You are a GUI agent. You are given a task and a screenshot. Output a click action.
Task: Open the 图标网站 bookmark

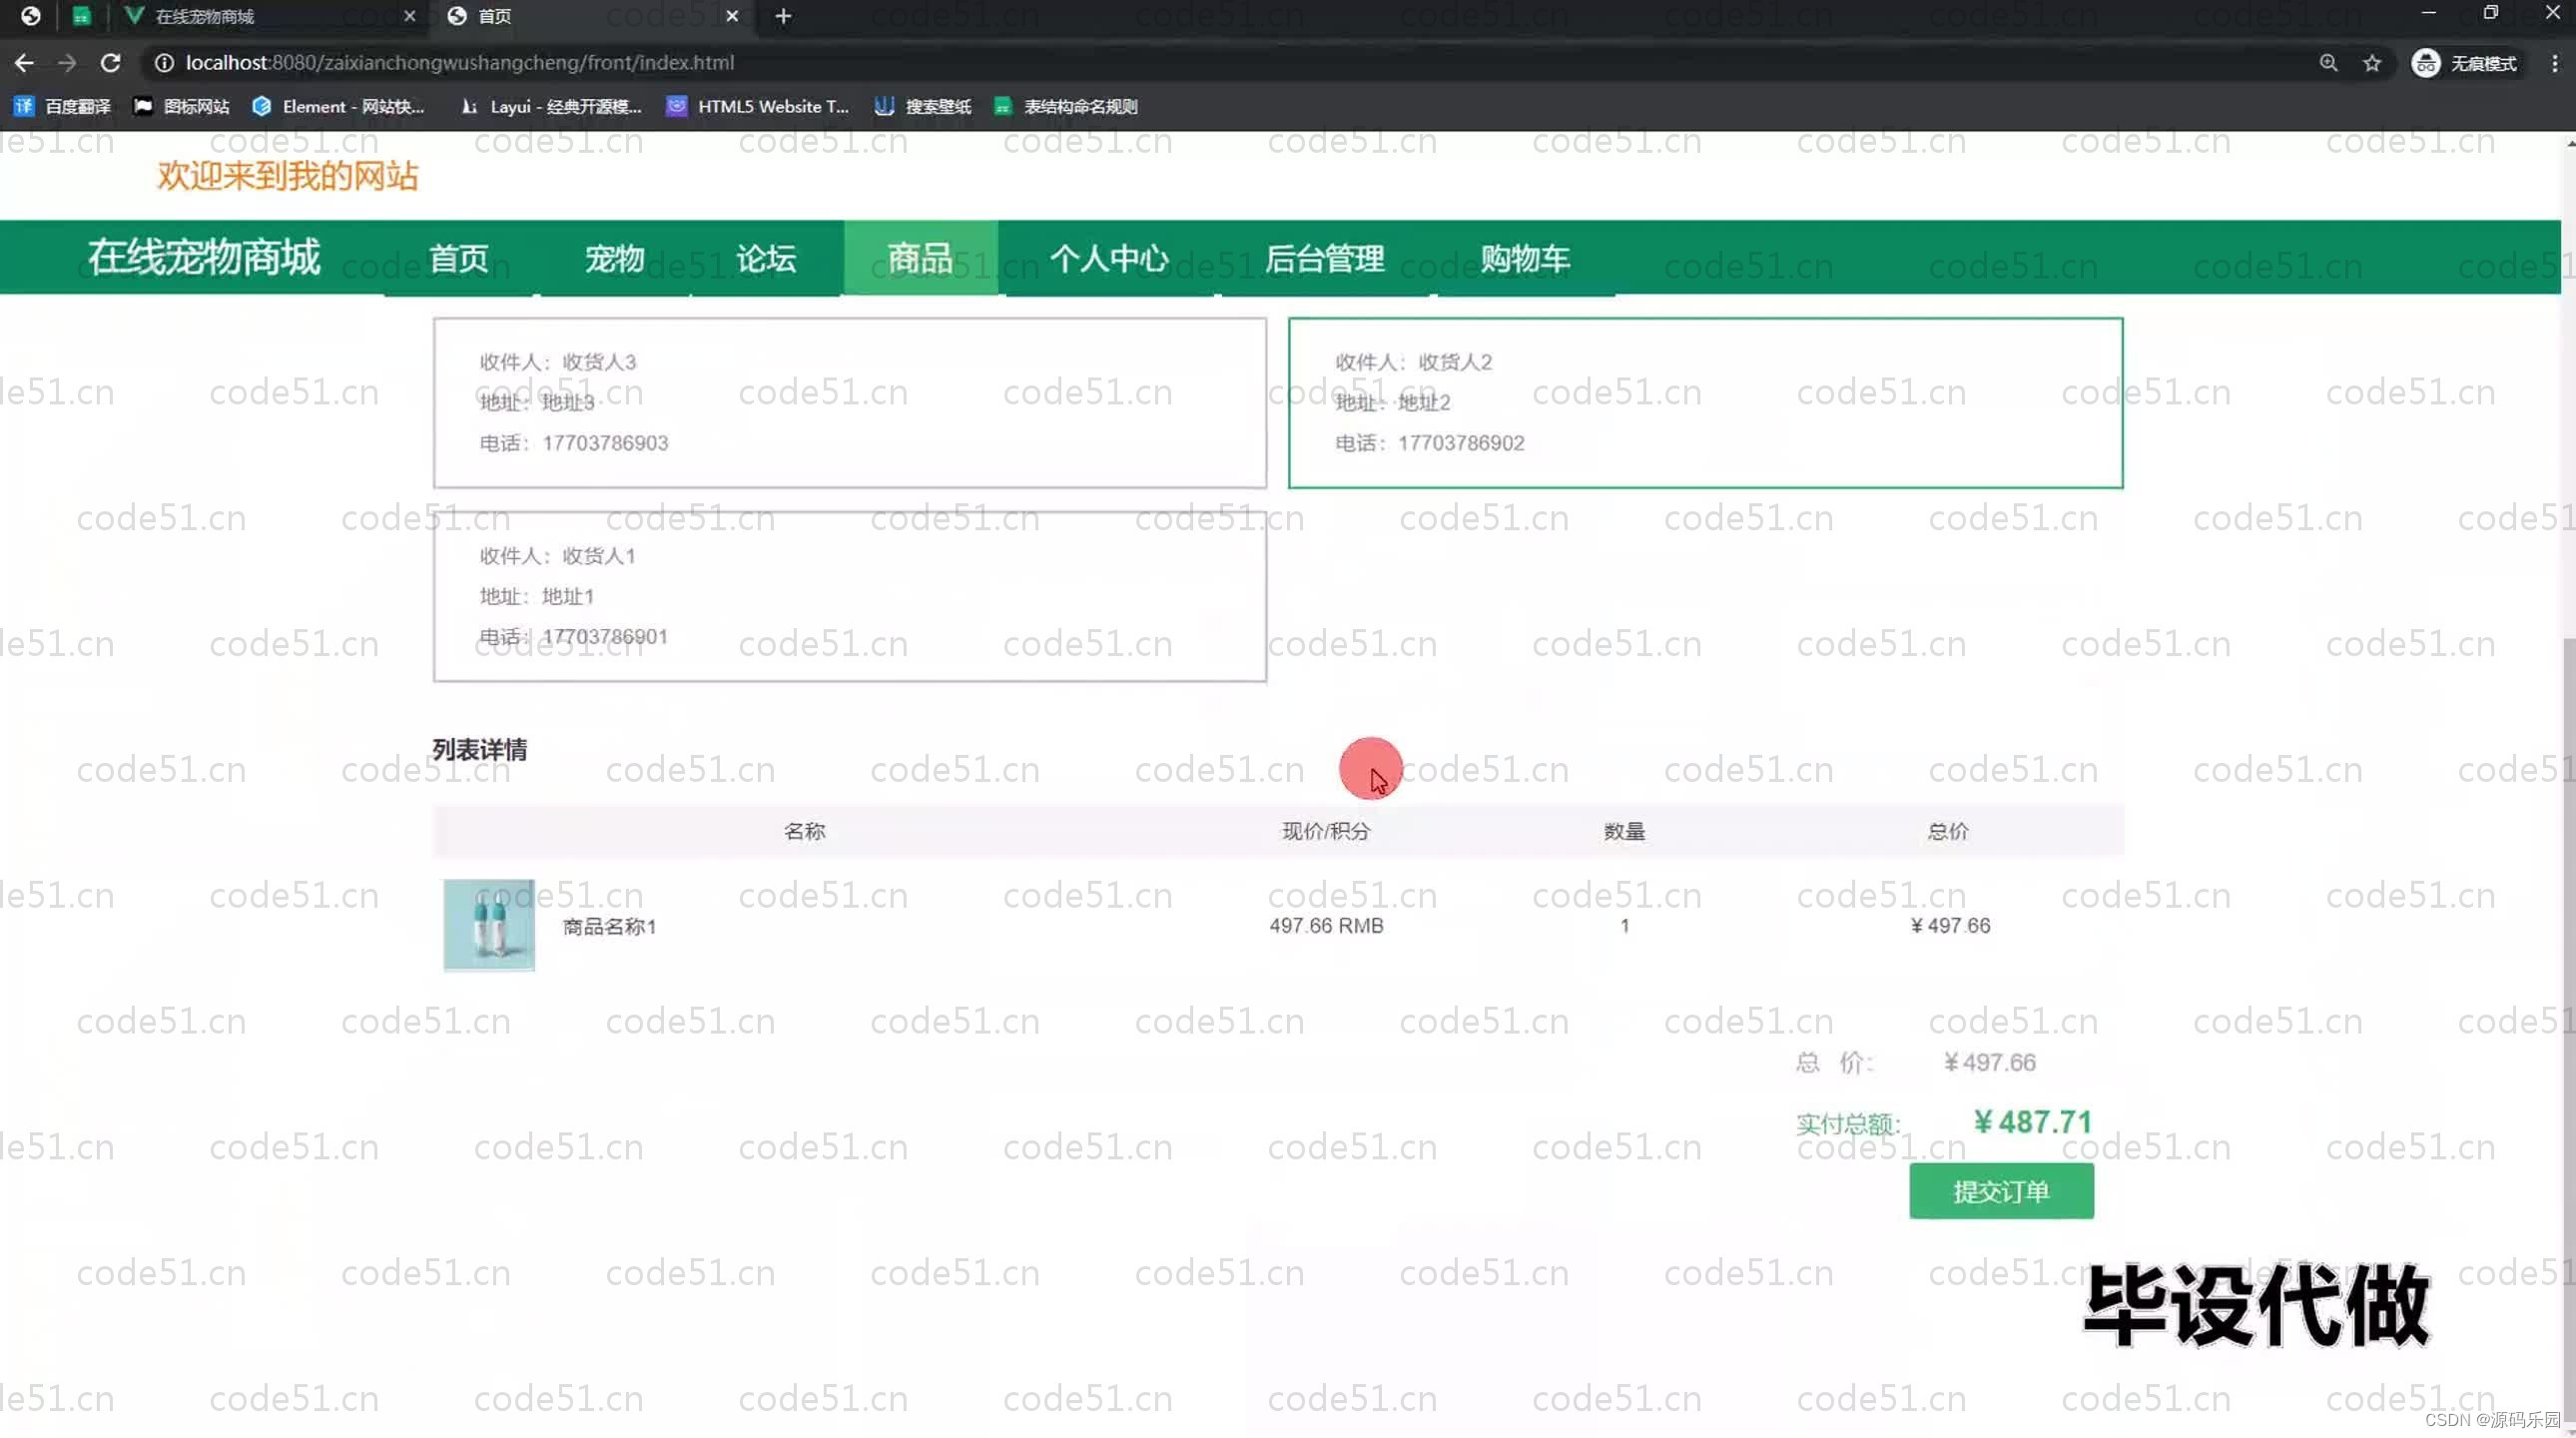pyautogui.click(x=182, y=106)
